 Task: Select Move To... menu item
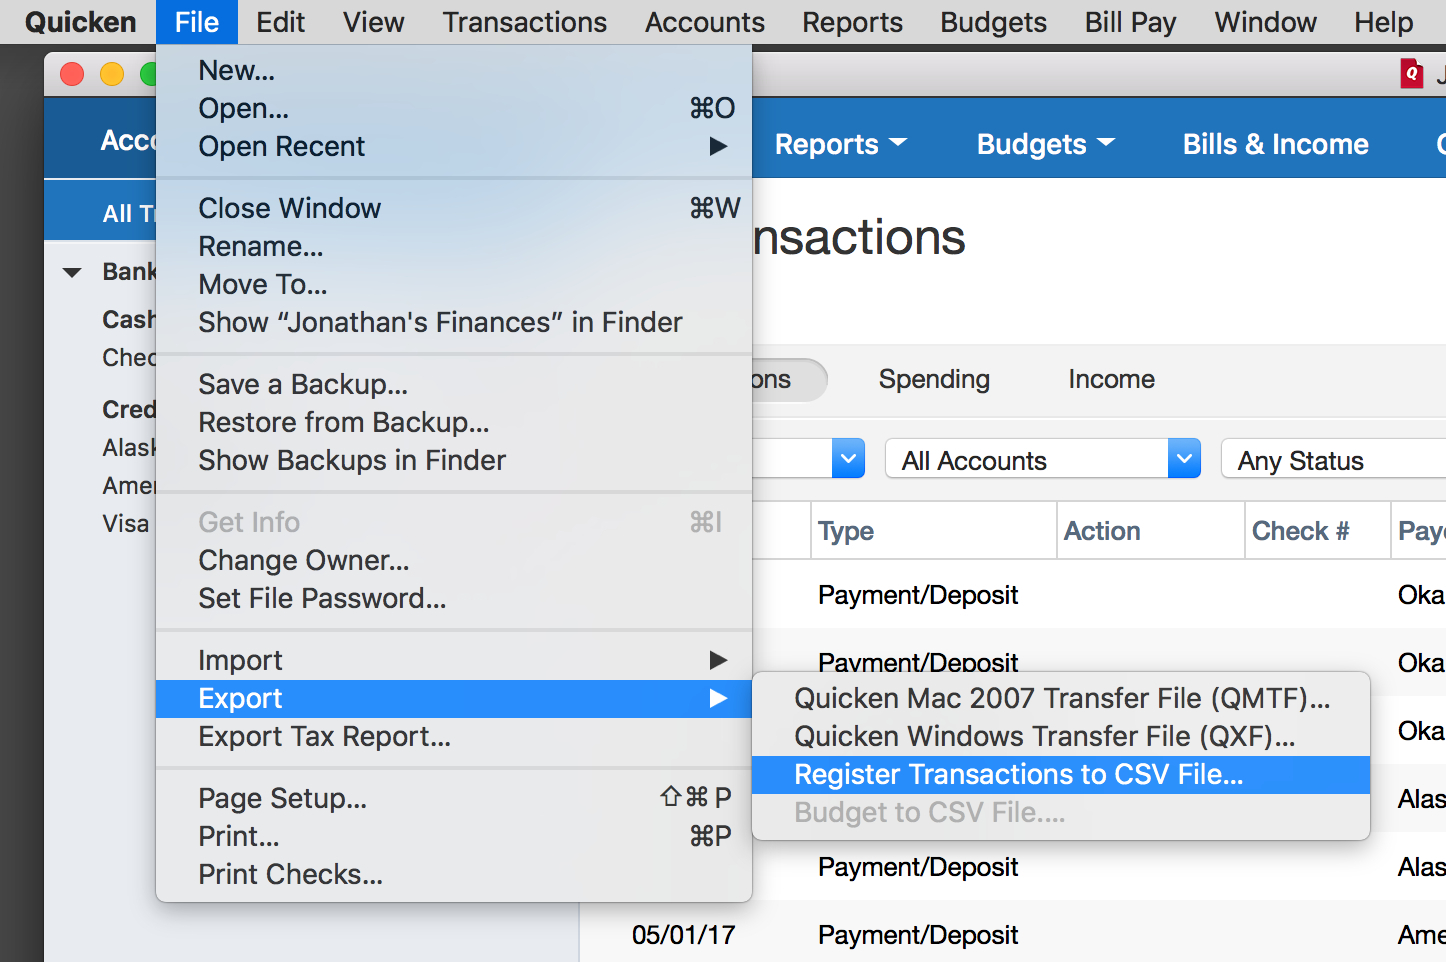pos(454,285)
